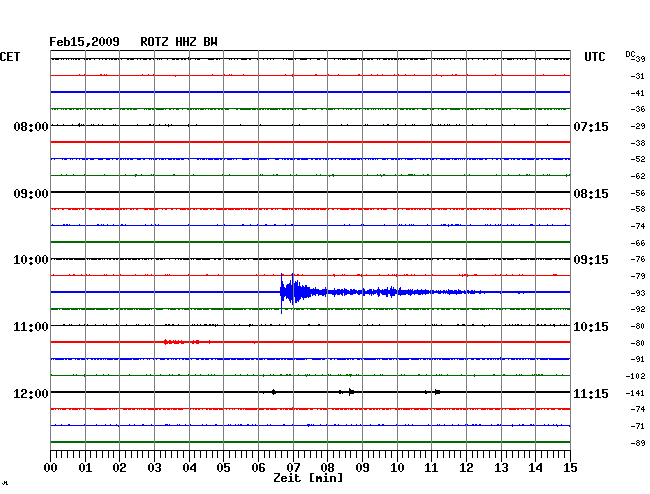Click the 07 minute axis tick label
This screenshot has width=650, height=494.
pos(293,468)
